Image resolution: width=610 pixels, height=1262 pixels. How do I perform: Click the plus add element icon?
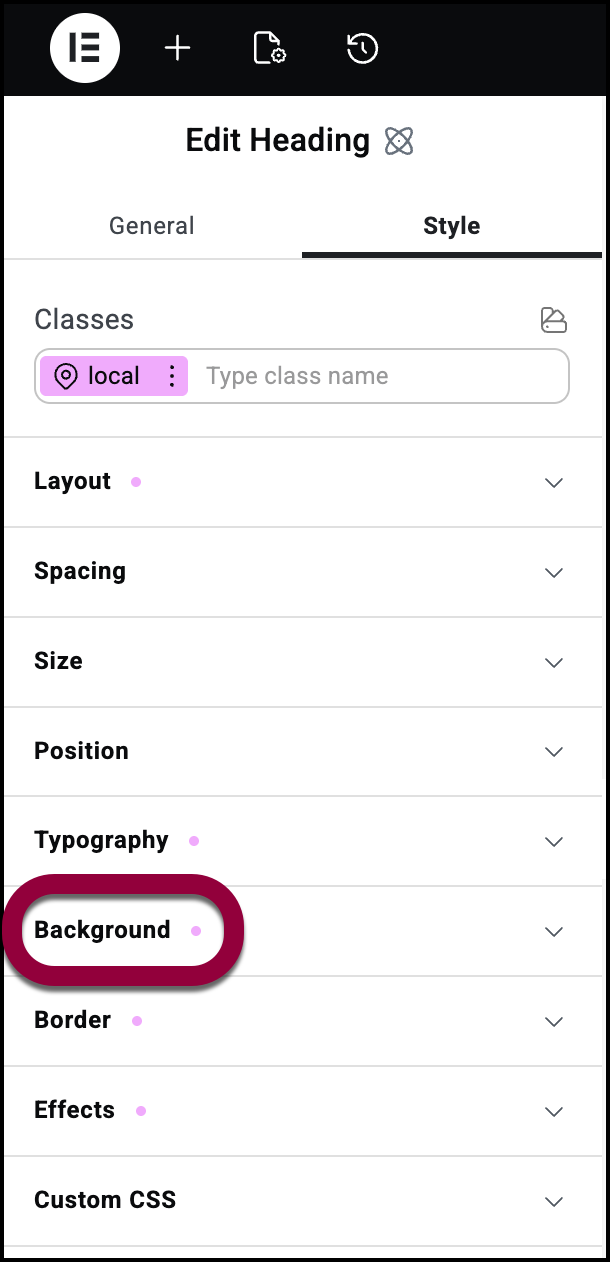tap(177, 49)
